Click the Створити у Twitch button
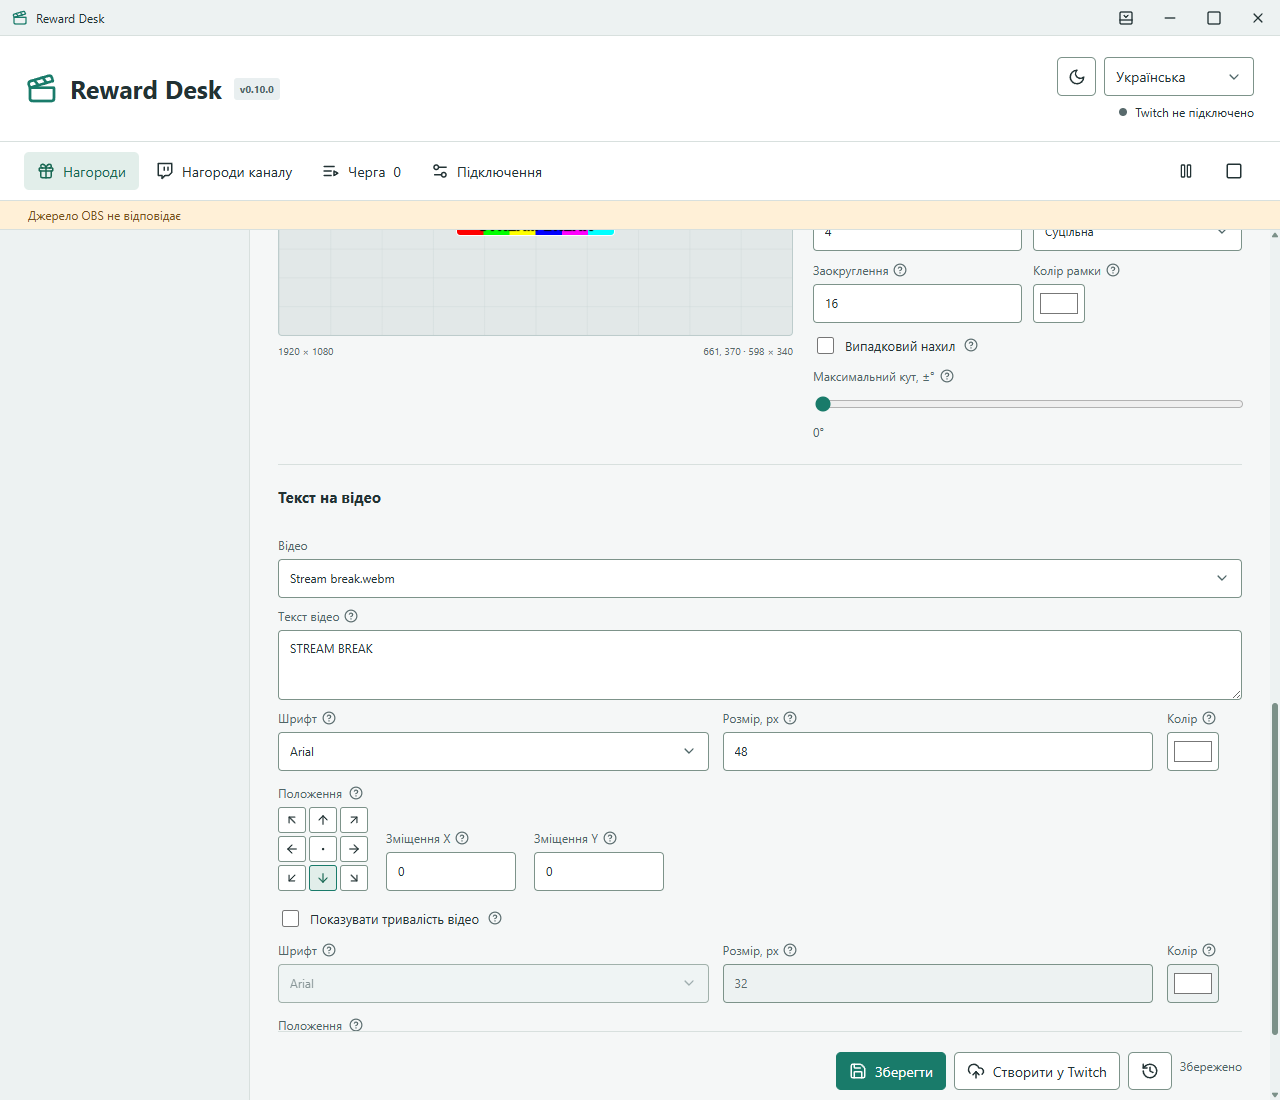This screenshot has width=1280, height=1100. coord(1037,1071)
